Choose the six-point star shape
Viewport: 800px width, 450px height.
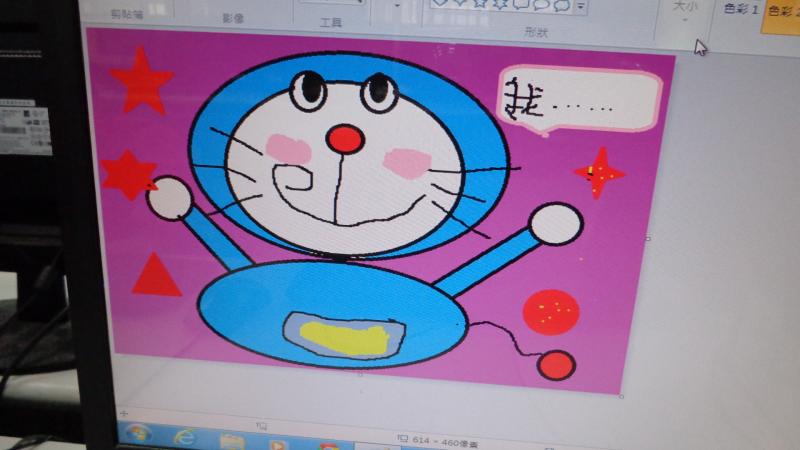(x=500, y=4)
